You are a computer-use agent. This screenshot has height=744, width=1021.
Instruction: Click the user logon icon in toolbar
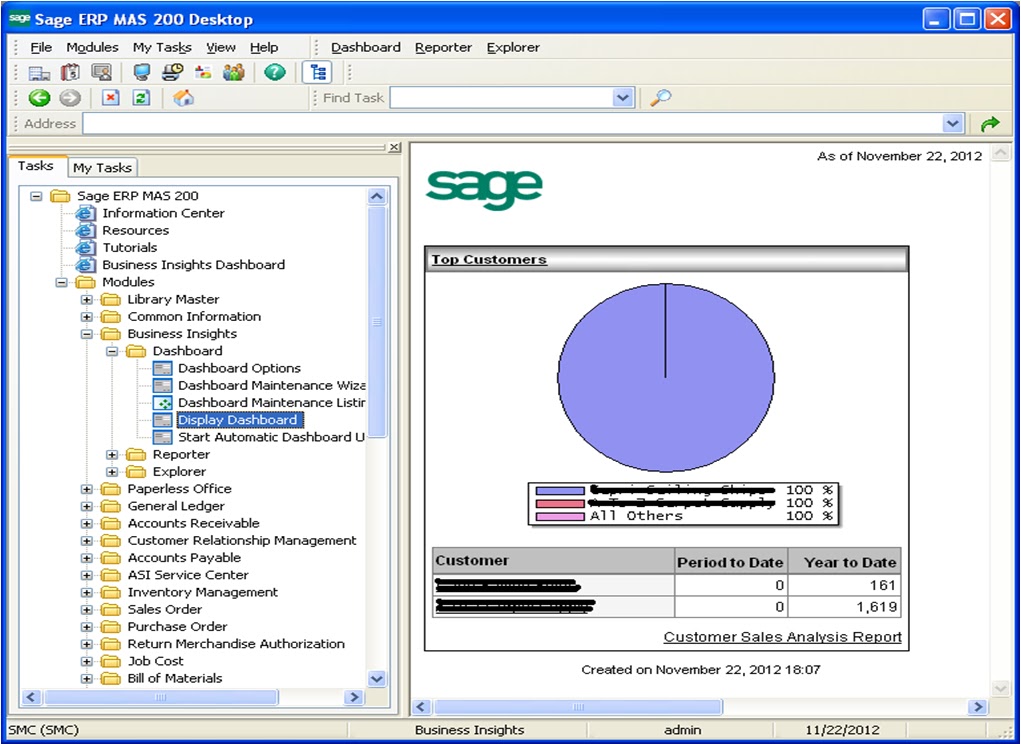click(101, 72)
